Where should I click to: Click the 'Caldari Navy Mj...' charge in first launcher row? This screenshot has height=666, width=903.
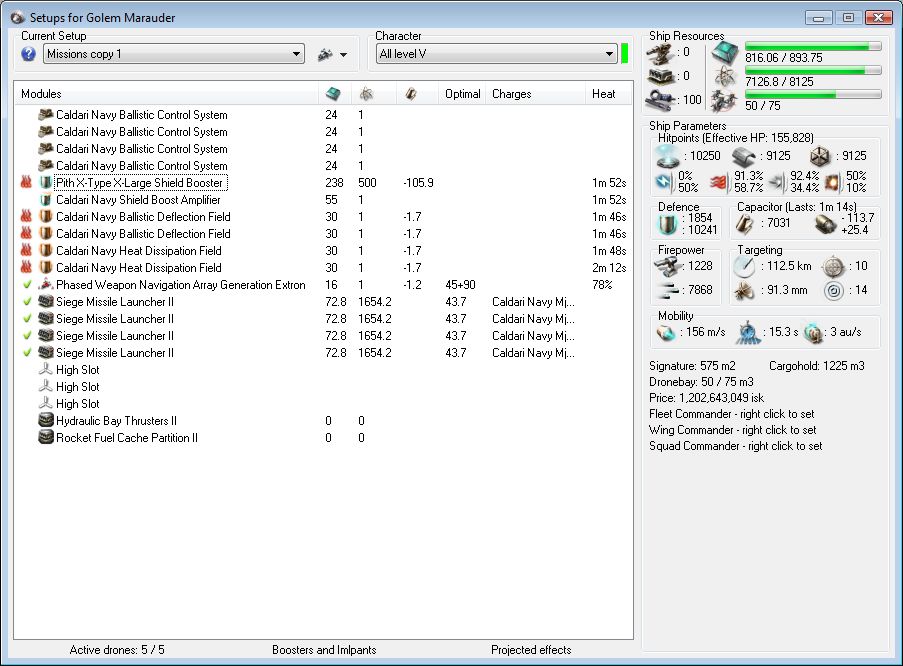(533, 302)
